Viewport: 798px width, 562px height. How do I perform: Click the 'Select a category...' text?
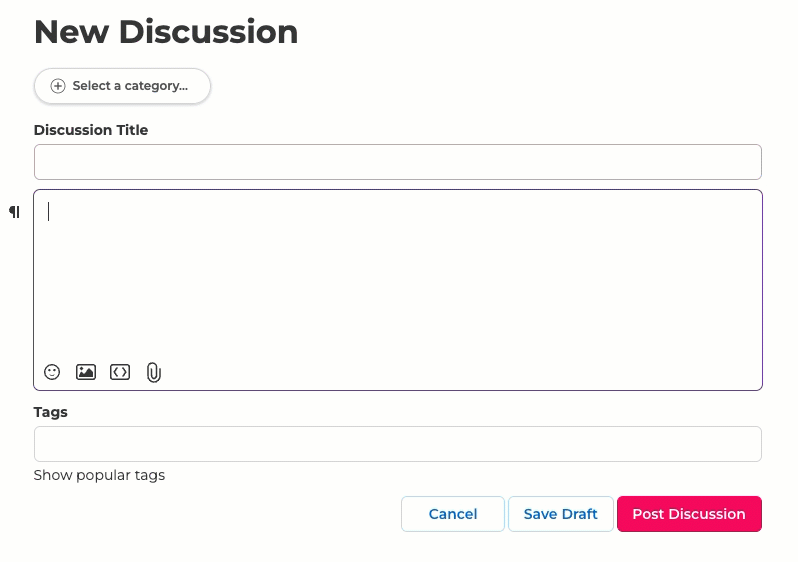tap(130, 86)
